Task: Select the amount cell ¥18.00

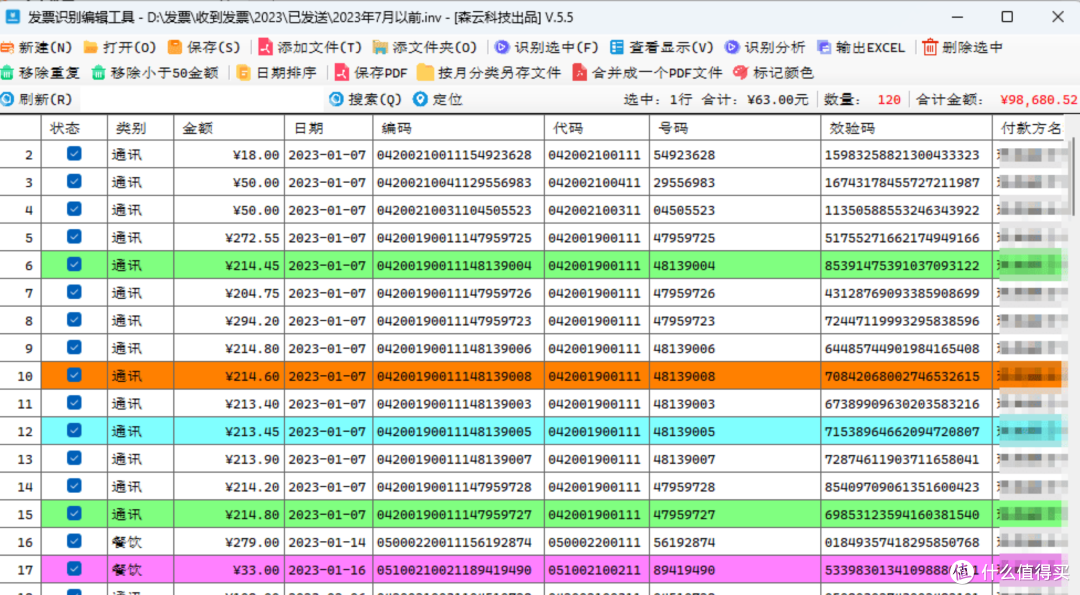Action: (229, 155)
